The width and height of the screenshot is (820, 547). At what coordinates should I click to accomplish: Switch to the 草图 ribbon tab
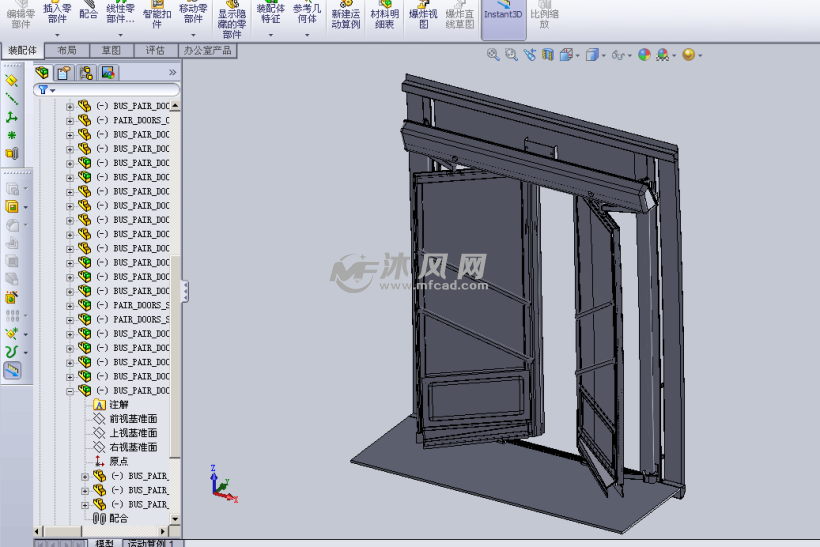111,50
